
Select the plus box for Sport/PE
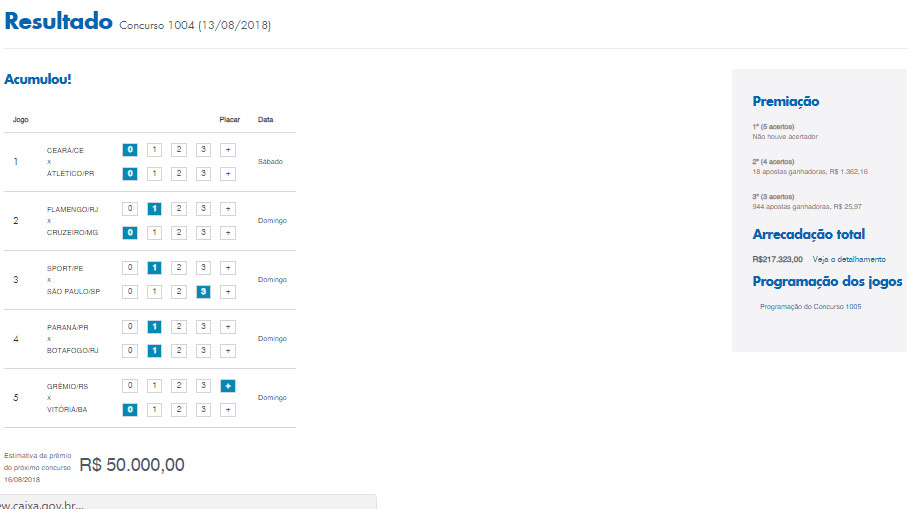(x=228, y=268)
